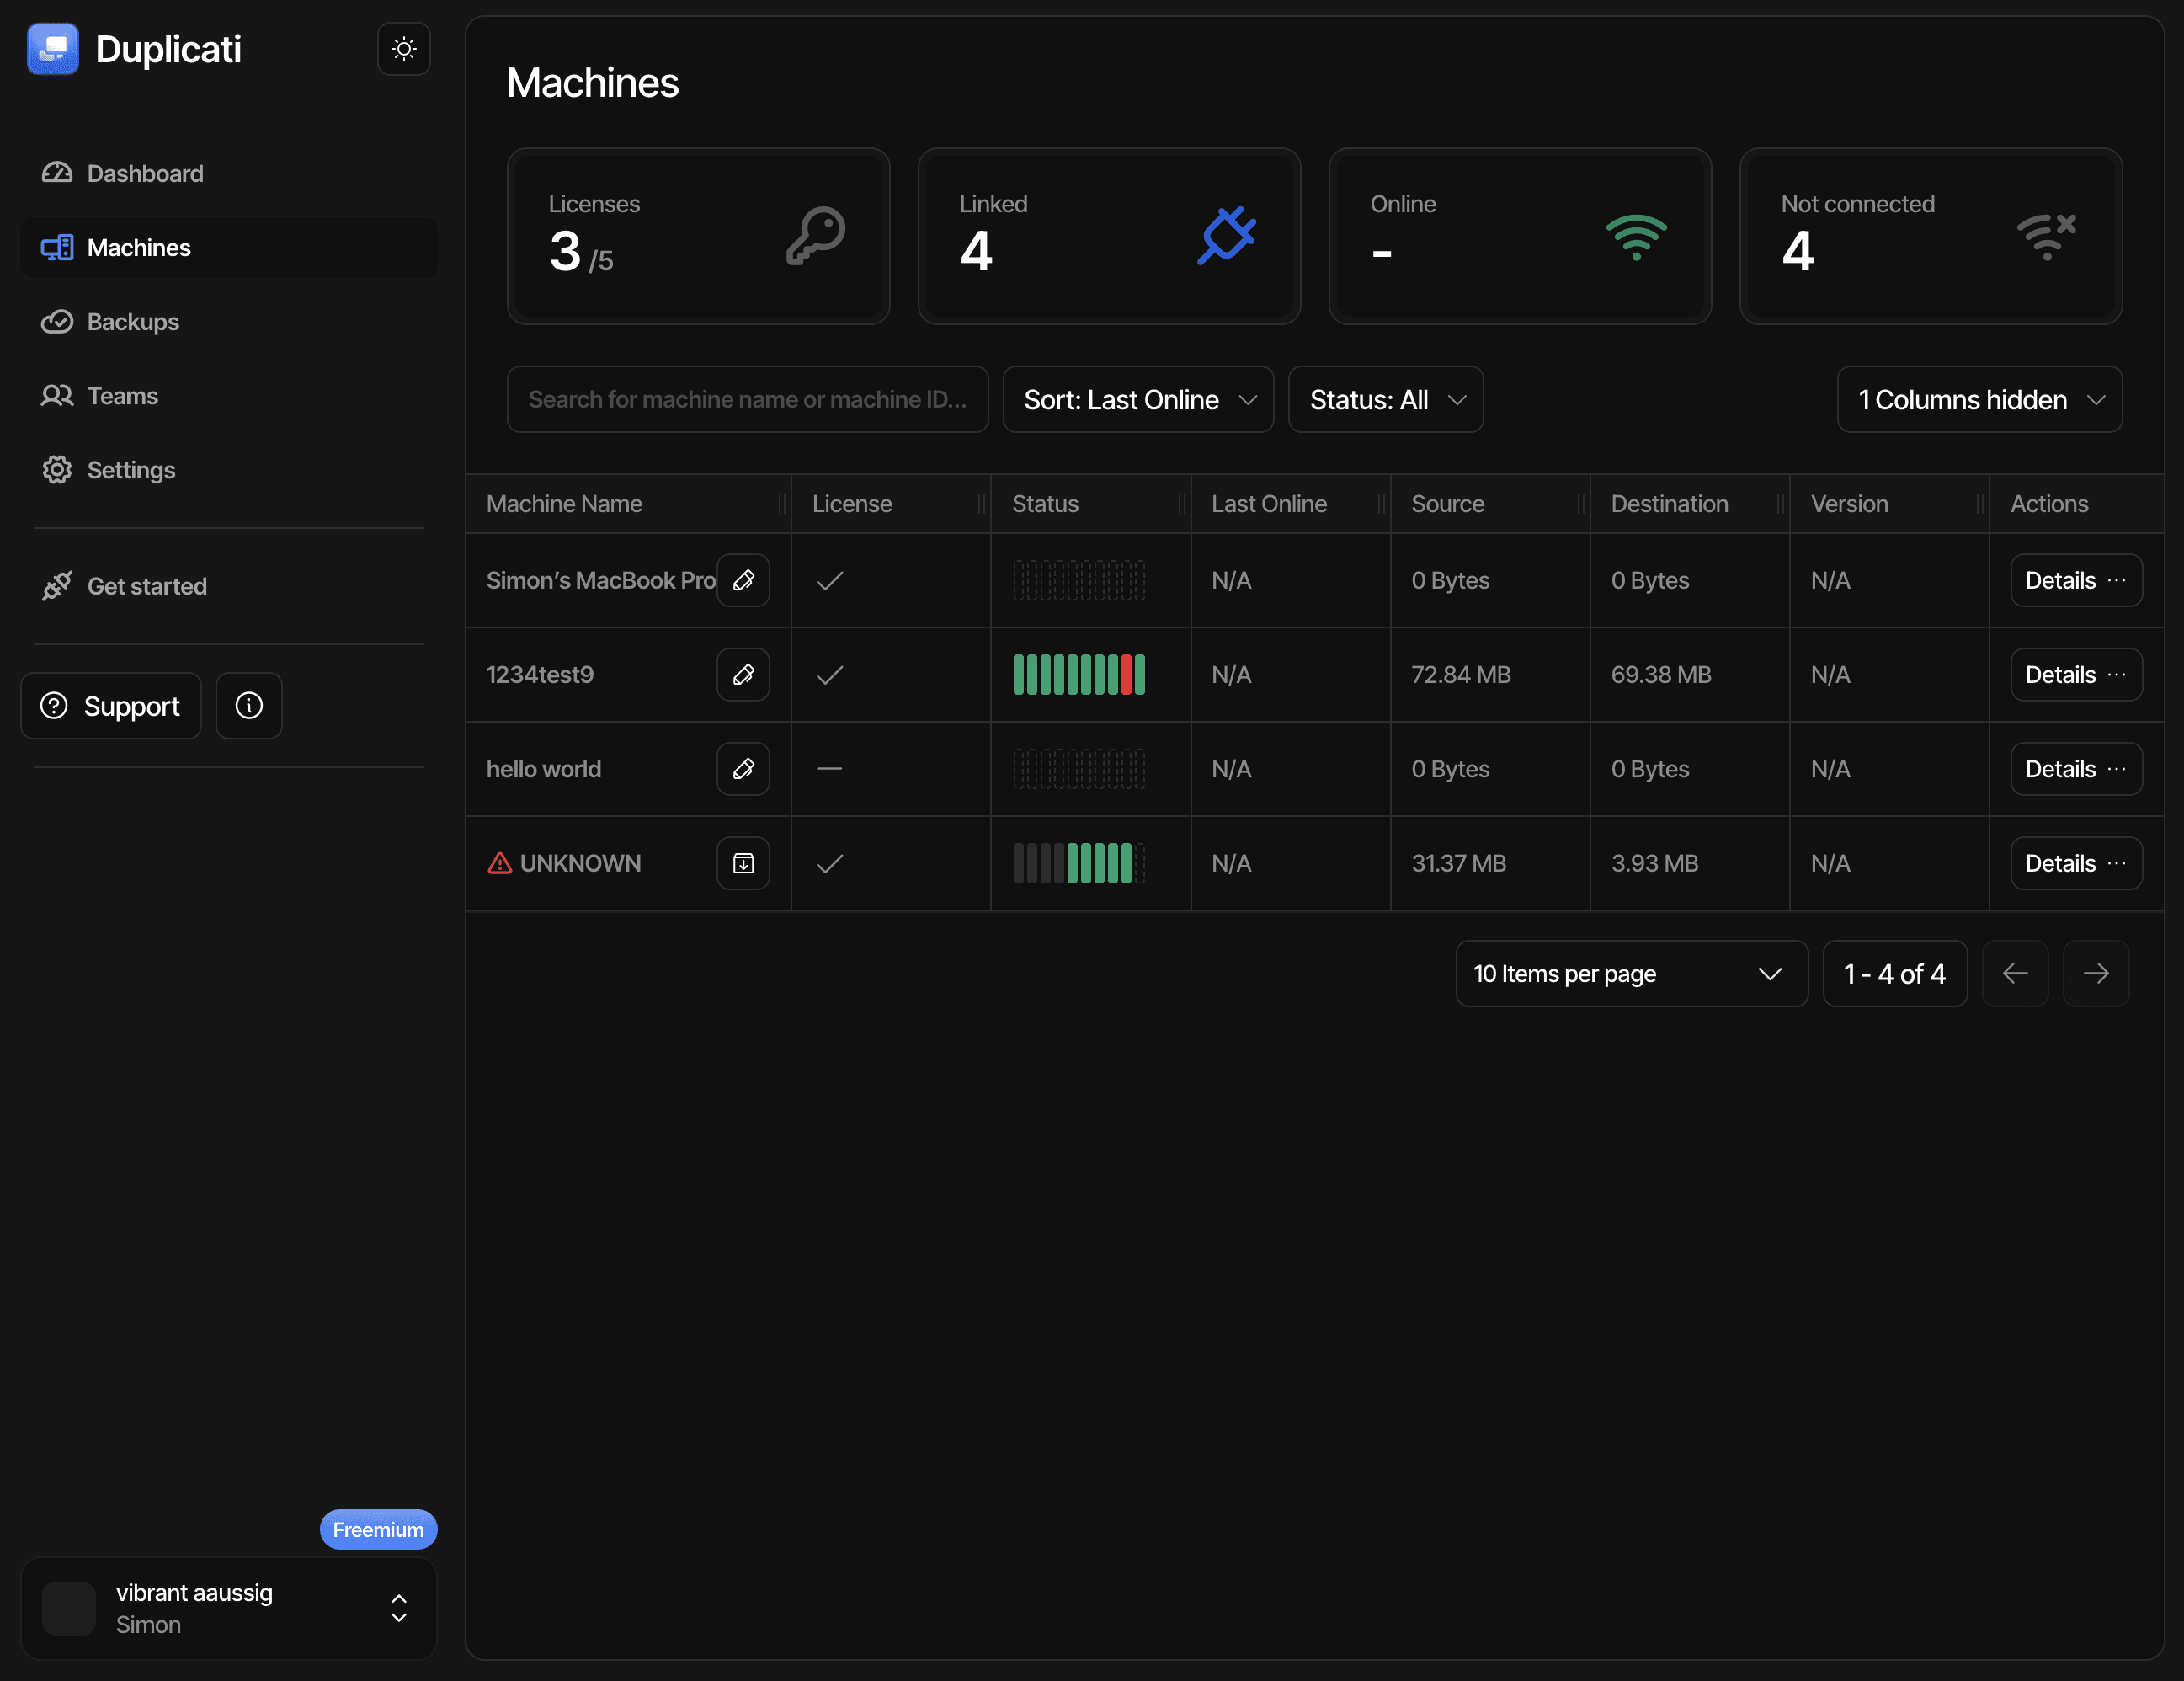Screen dimensions: 2184x1681
Task: Click the red warning icon next to UNKNOWN
Action: pos(499,863)
